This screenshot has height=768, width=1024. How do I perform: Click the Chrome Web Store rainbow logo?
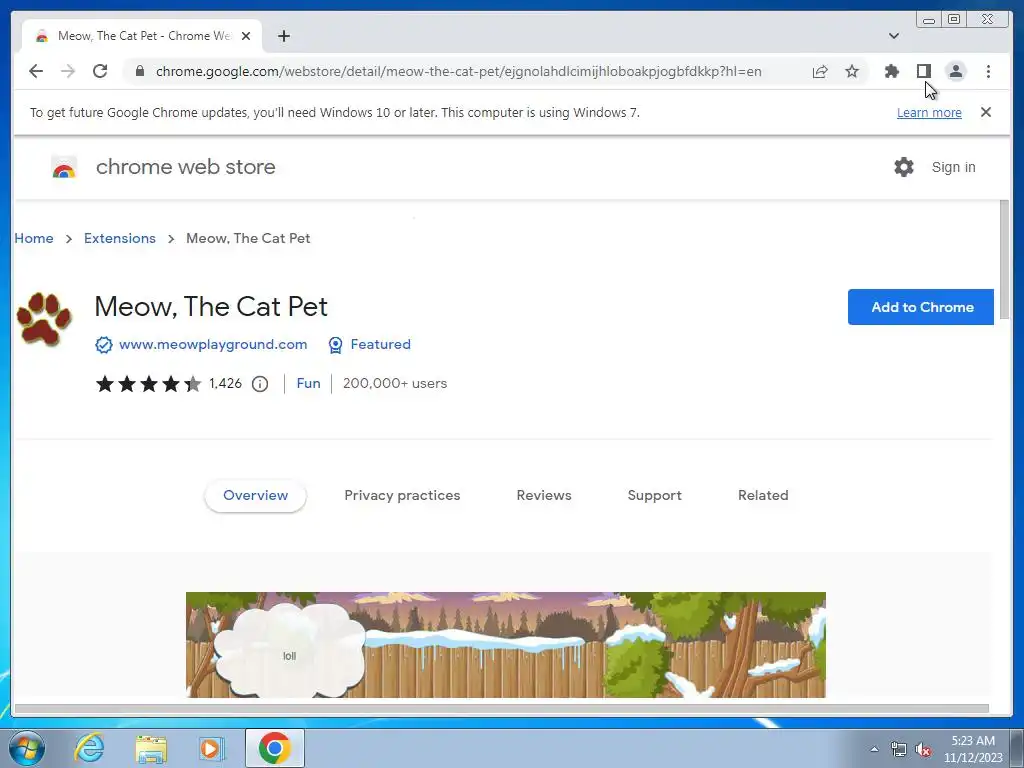(x=64, y=167)
